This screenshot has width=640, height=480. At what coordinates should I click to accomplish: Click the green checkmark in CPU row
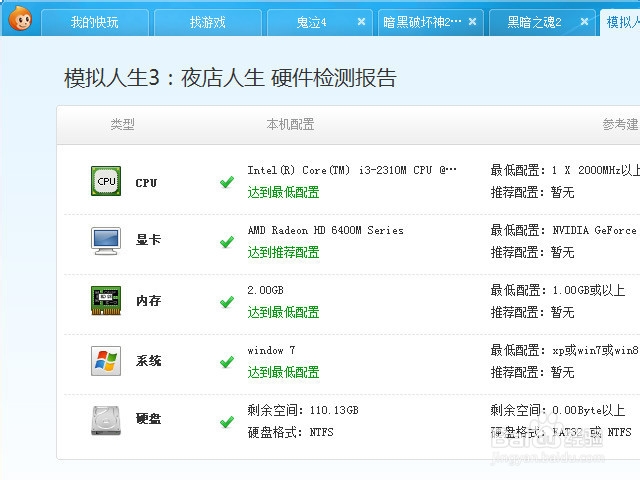pos(227,182)
